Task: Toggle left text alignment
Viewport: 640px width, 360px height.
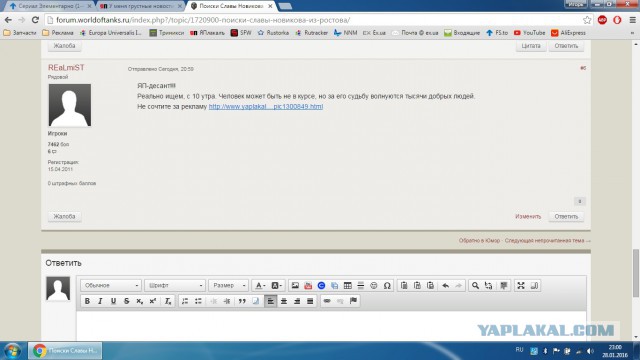Action: click(271, 301)
